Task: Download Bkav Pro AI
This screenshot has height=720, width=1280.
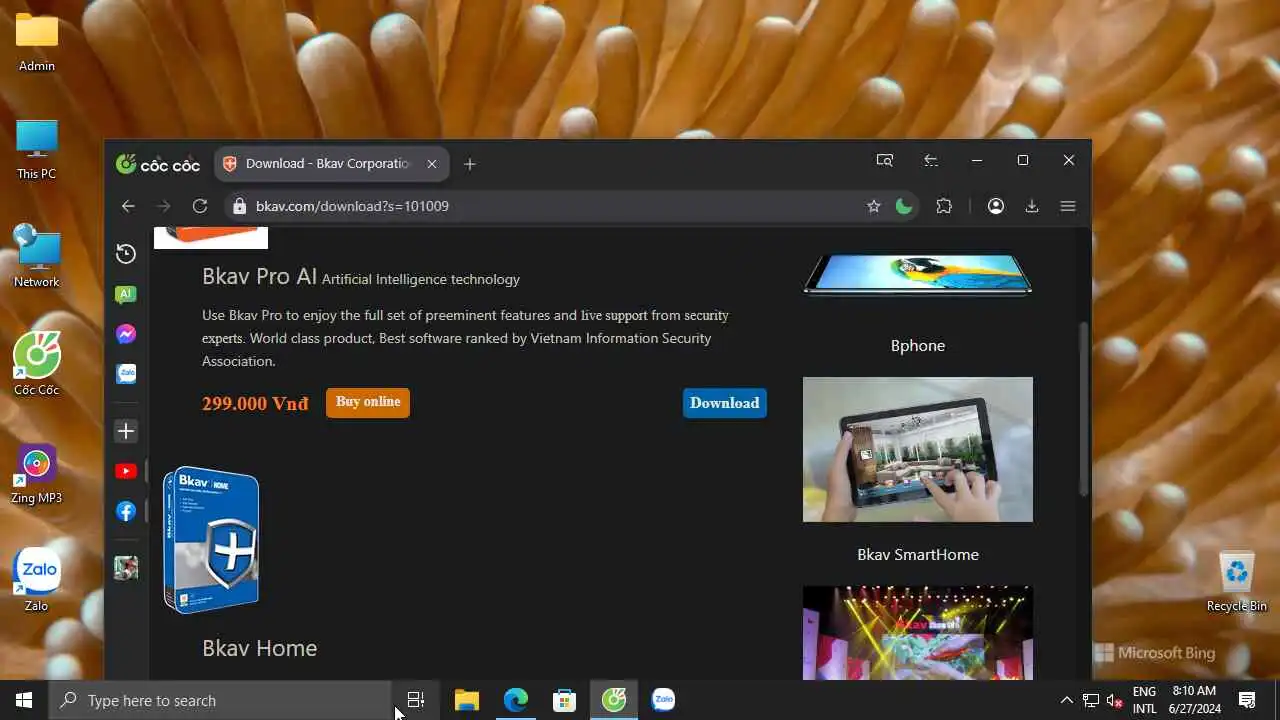Action: click(x=725, y=403)
